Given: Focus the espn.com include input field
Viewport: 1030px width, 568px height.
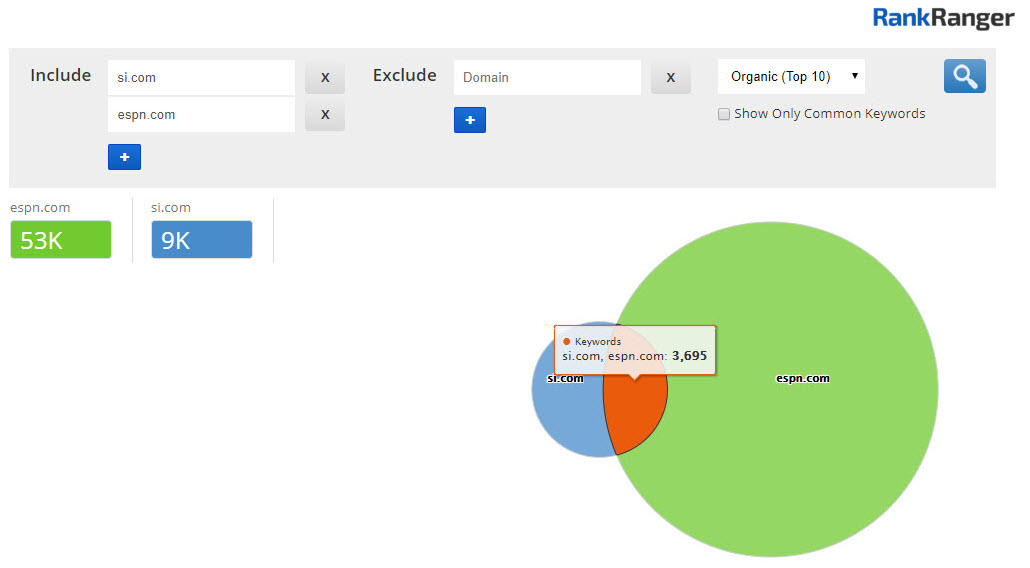Looking at the screenshot, I should pos(201,115).
